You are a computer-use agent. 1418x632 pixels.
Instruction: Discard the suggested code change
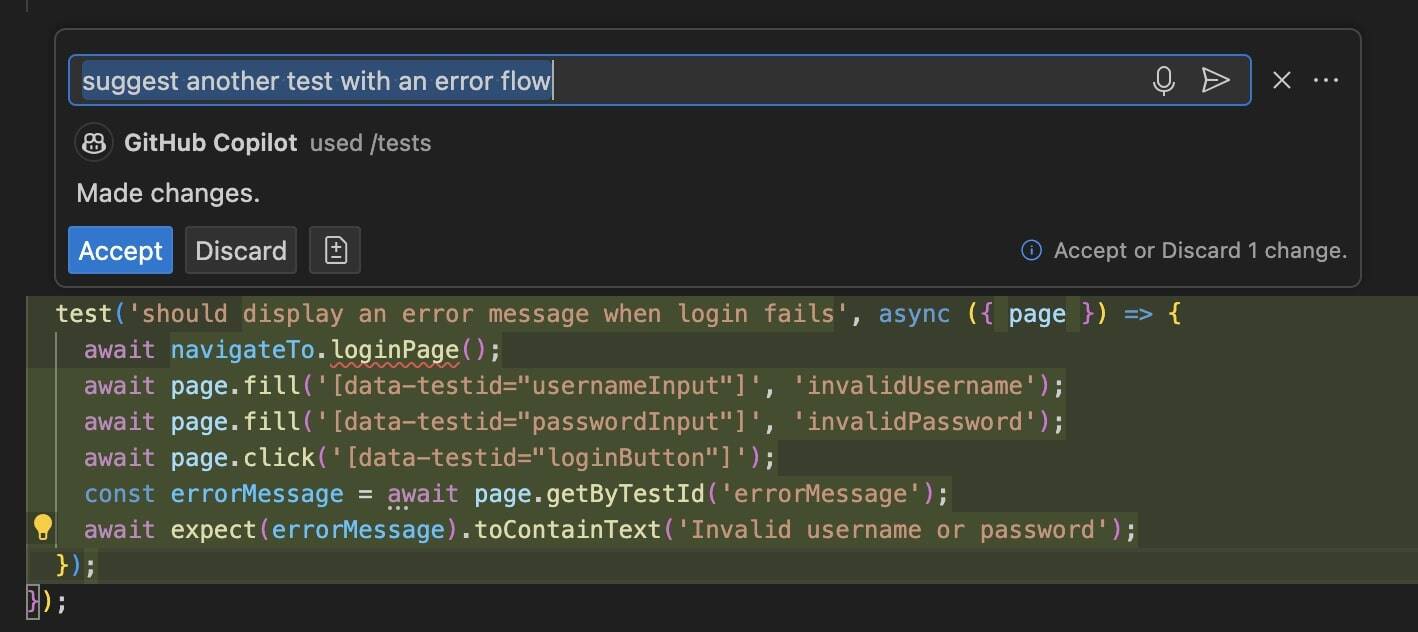coord(240,250)
